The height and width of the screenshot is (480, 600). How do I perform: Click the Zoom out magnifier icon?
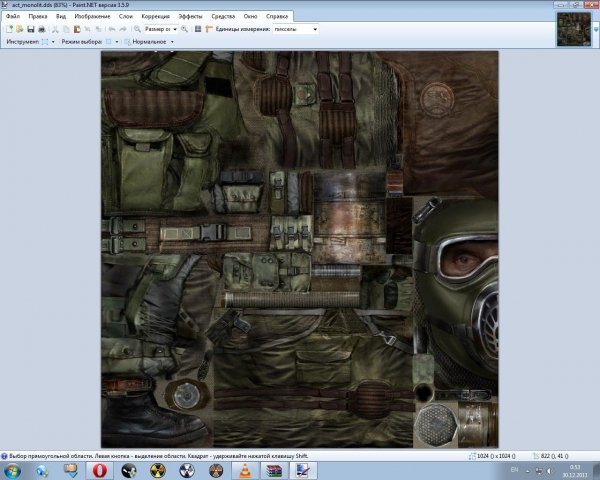137,29
